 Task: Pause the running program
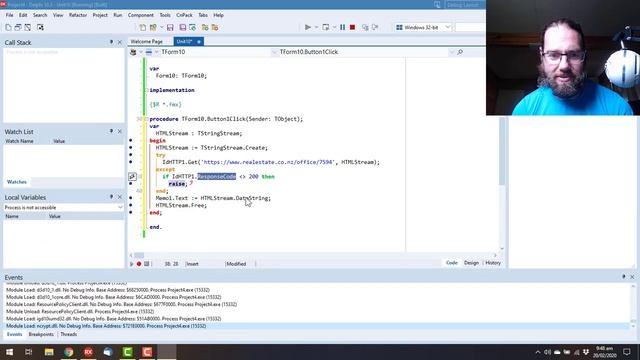click(x=342, y=27)
